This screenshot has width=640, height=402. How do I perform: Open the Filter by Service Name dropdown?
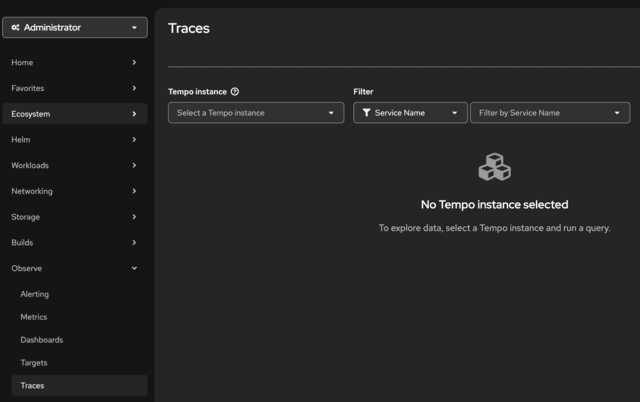pos(550,113)
